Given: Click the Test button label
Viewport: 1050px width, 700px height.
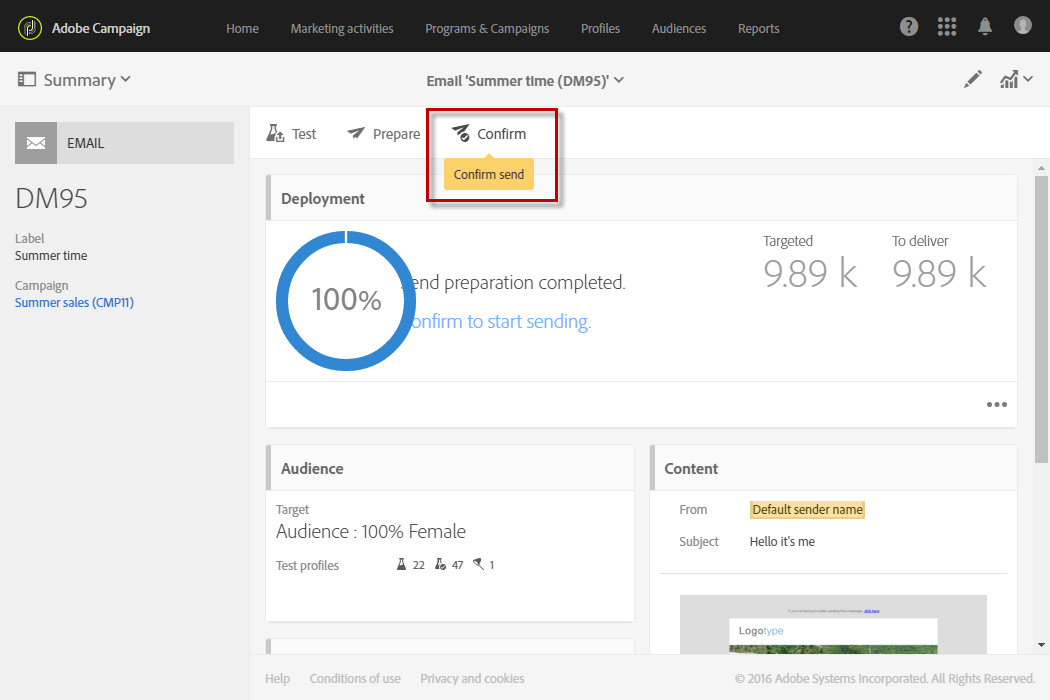Looking at the screenshot, I should pos(304,134).
